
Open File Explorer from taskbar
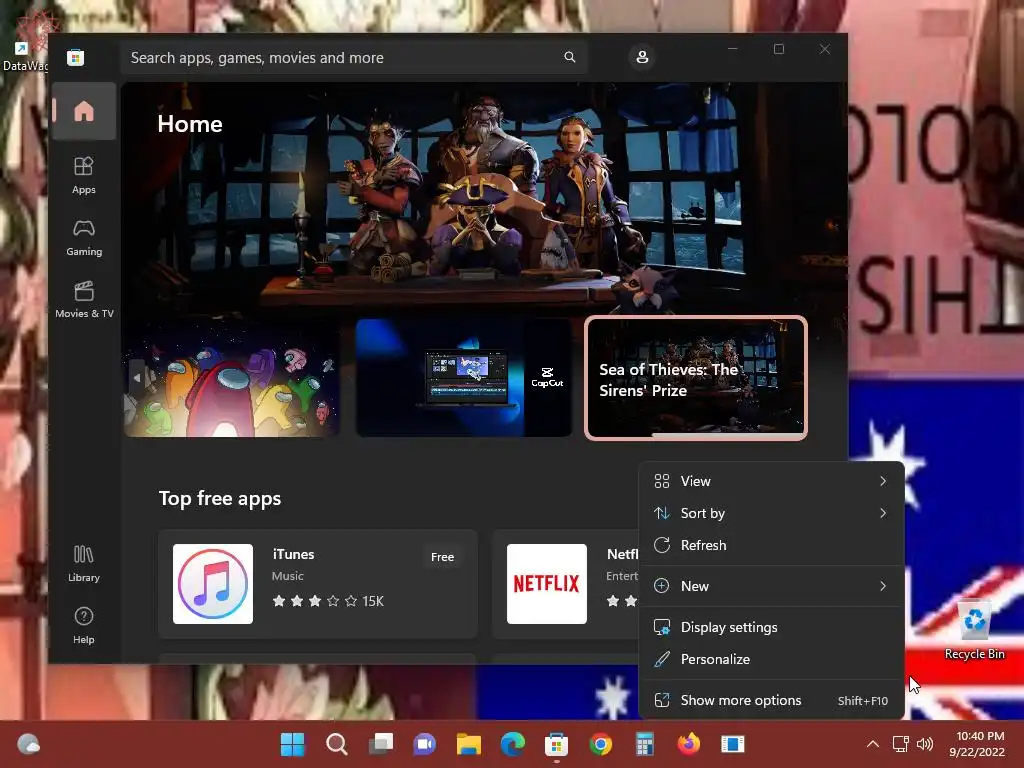pos(468,744)
